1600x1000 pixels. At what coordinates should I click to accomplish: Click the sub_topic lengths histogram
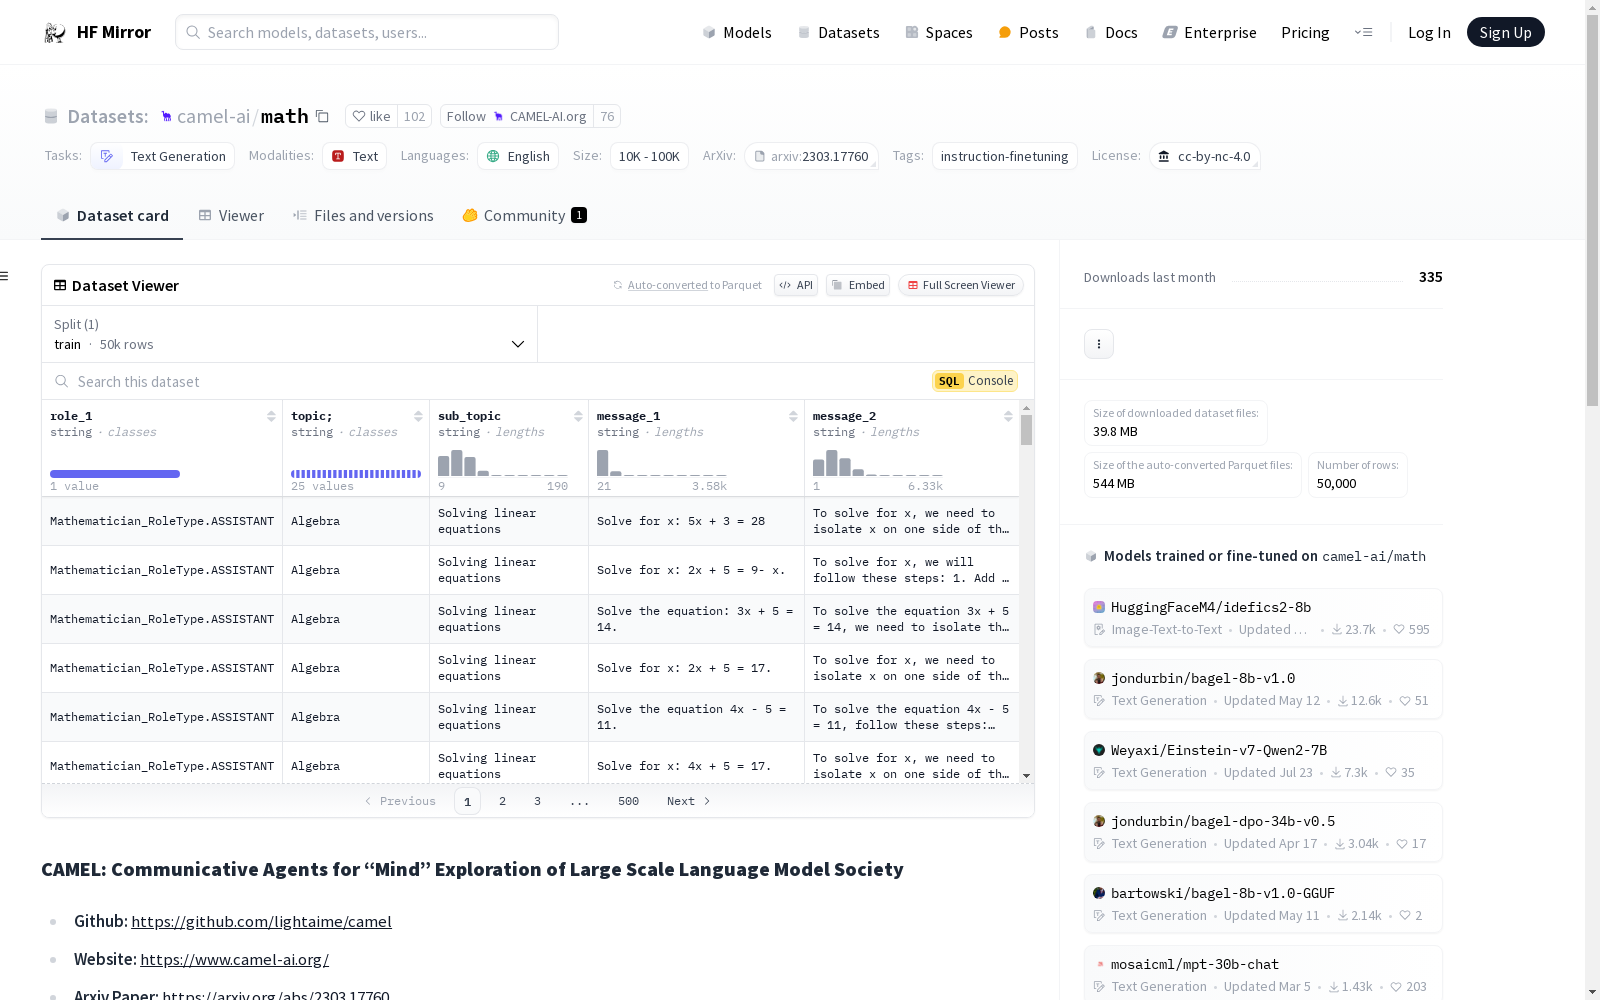(x=503, y=462)
